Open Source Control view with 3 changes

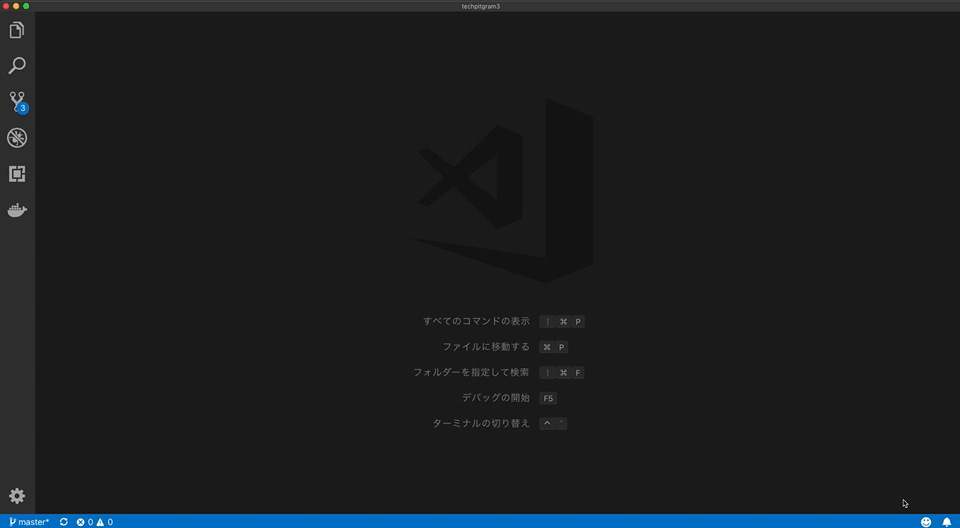click(17, 102)
